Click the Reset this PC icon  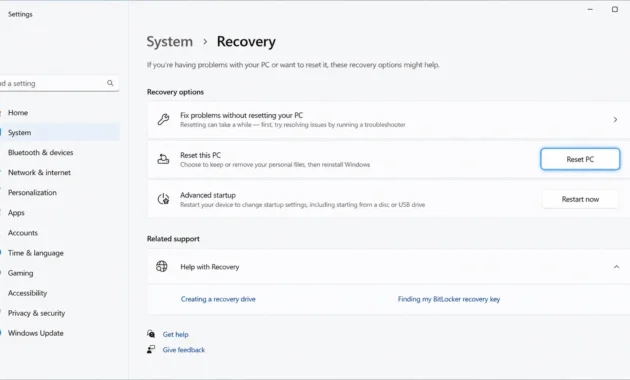point(163,159)
